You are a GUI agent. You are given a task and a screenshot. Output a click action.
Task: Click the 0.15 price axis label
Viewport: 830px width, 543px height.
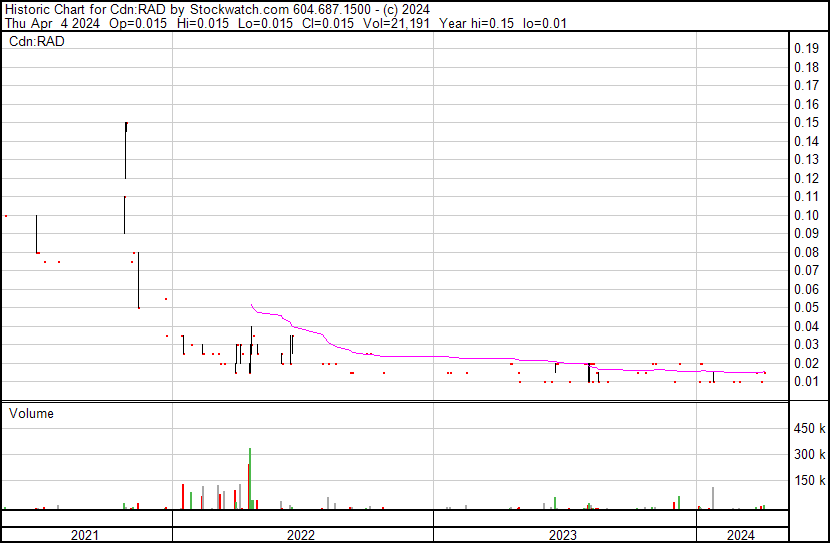(806, 122)
